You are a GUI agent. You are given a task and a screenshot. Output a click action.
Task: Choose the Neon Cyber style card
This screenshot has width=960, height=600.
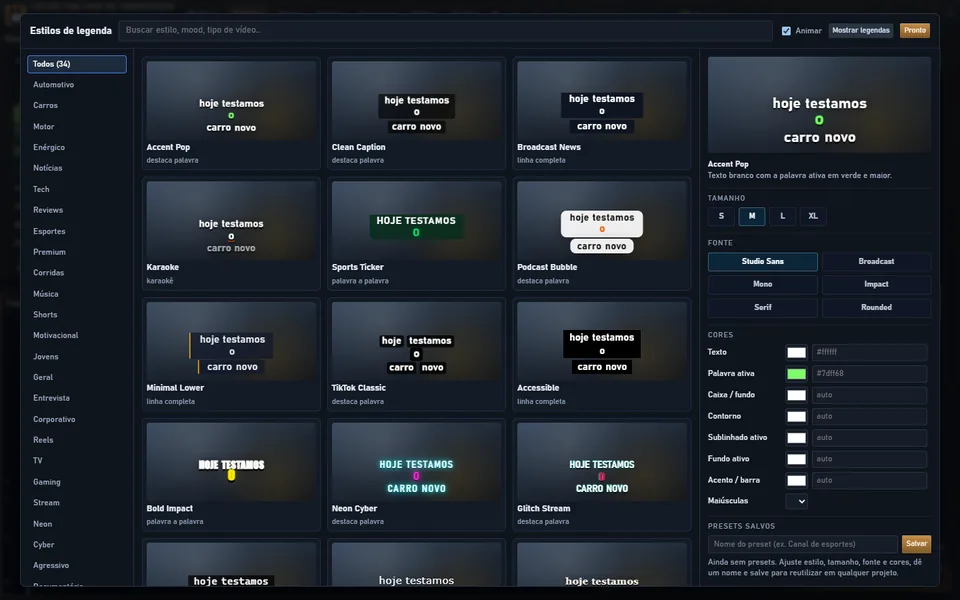click(416, 474)
